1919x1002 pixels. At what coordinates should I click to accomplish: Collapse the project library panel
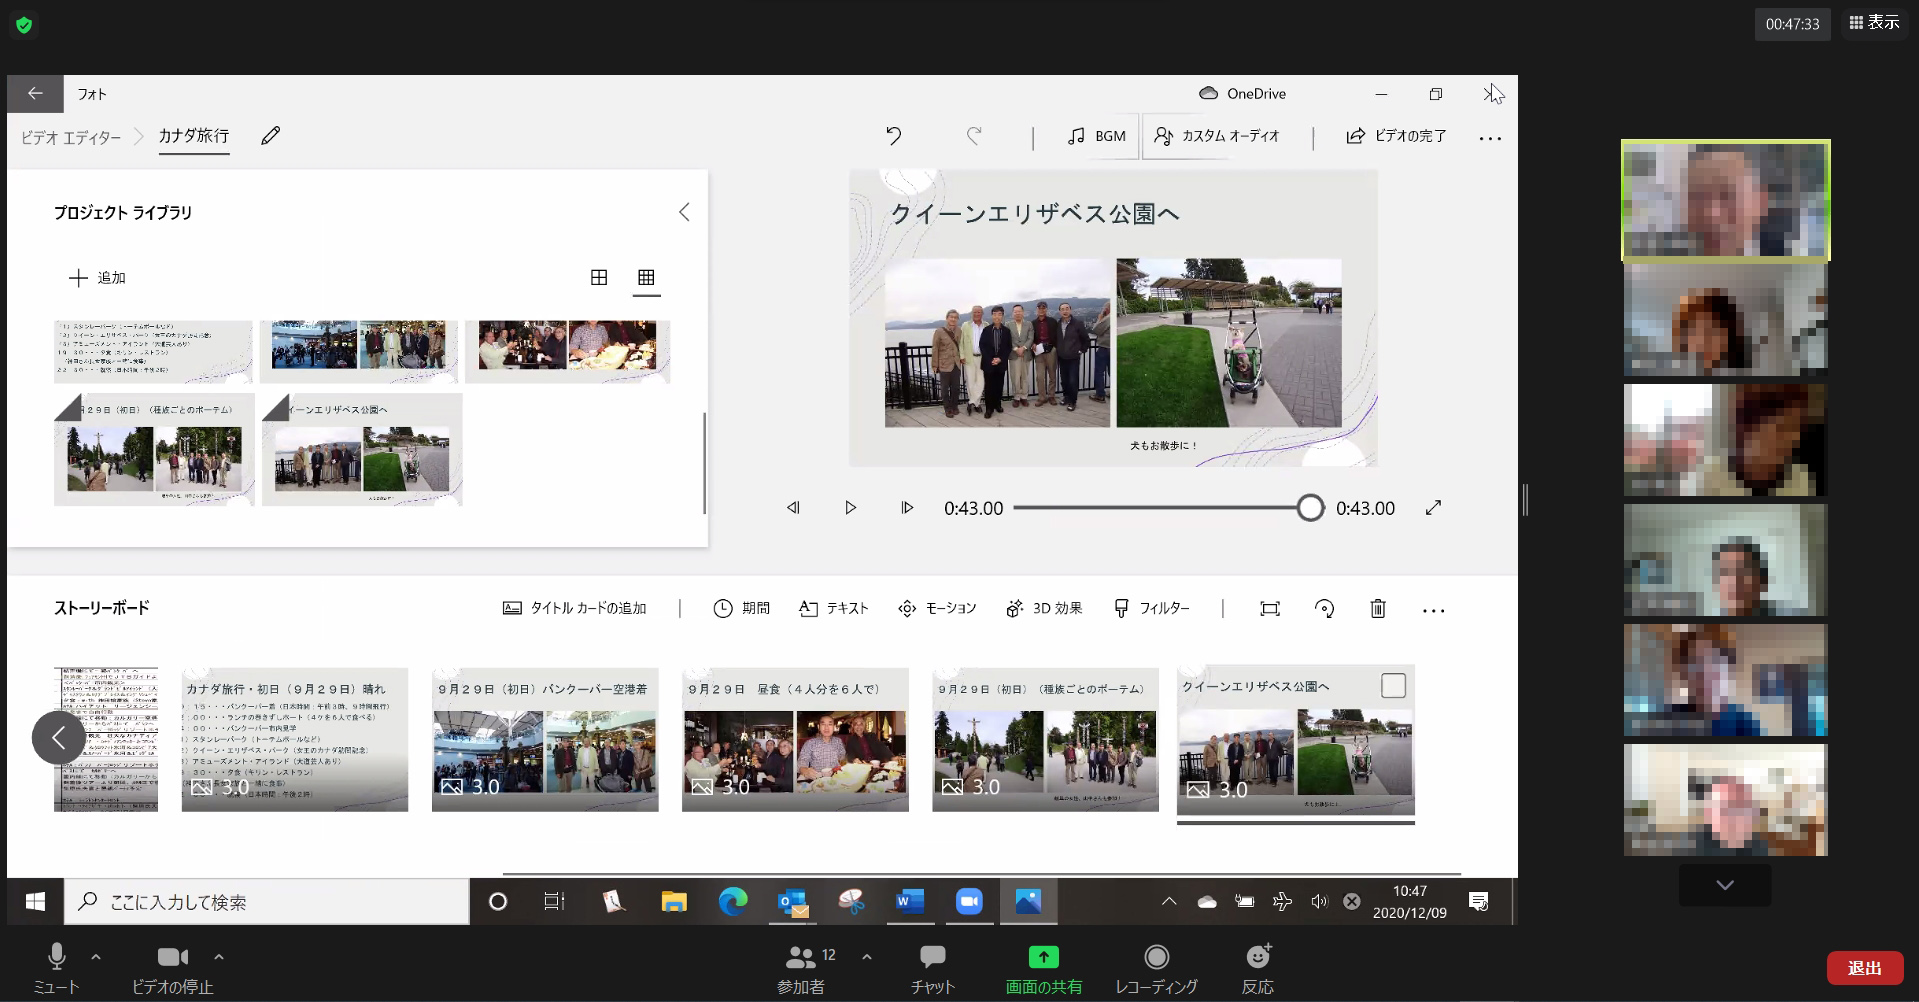coord(684,212)
